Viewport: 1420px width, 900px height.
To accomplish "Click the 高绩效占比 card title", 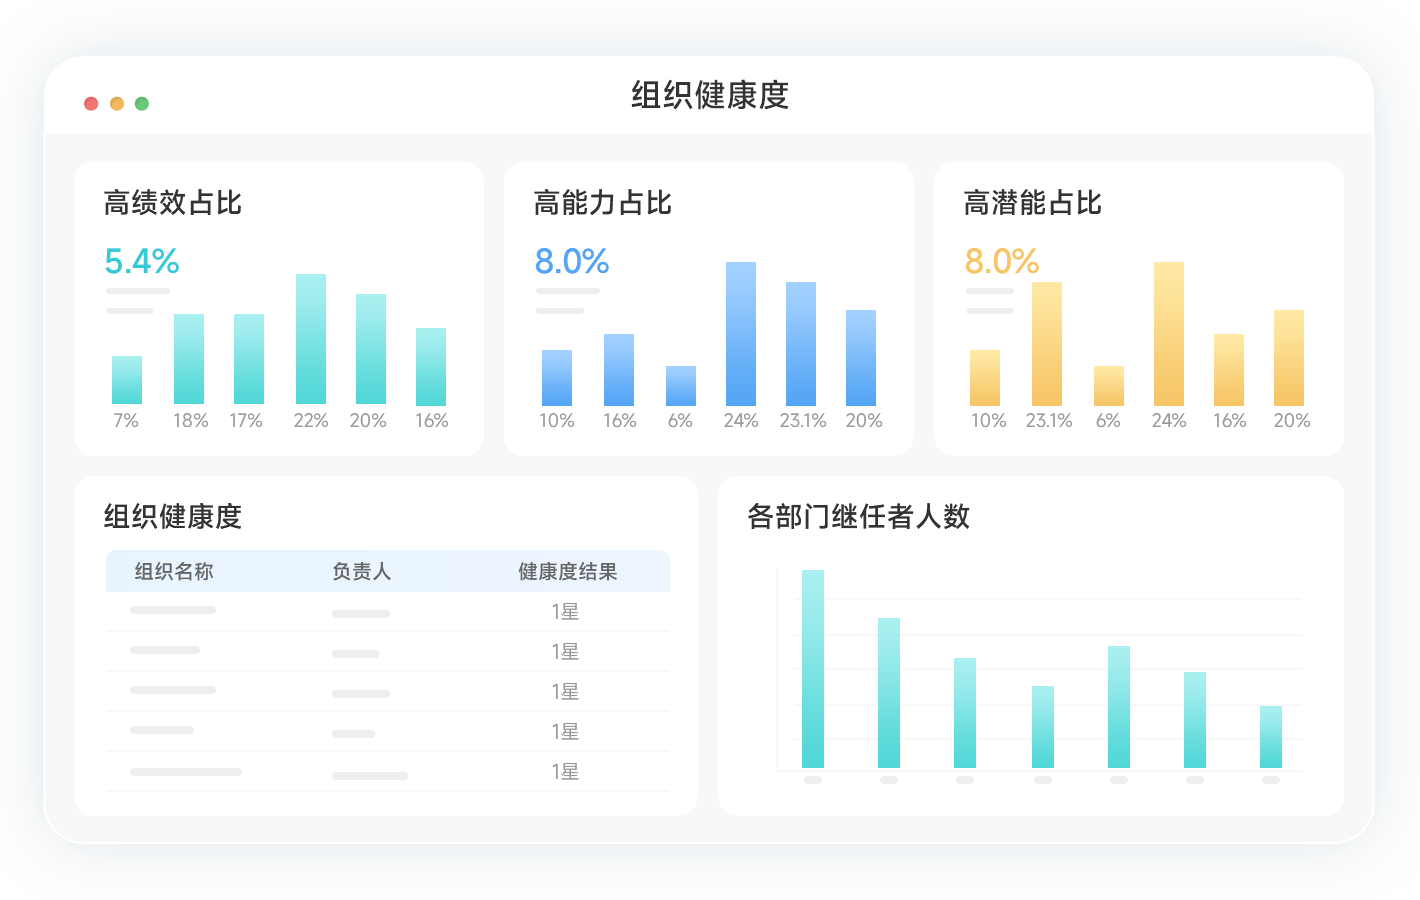I will point(173,203).
